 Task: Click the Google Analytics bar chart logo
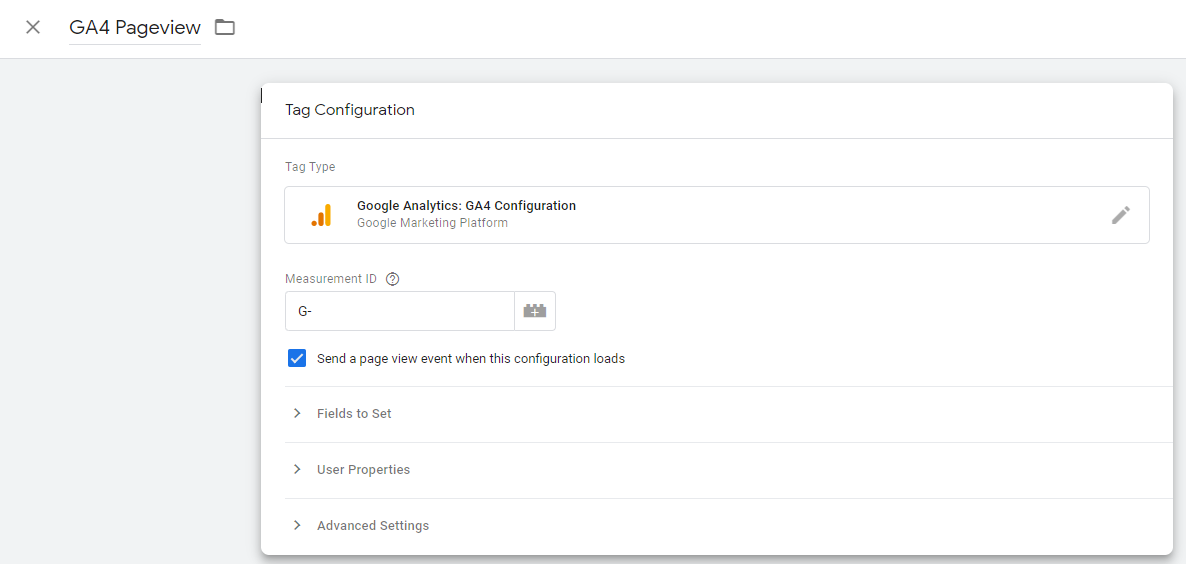321,215
